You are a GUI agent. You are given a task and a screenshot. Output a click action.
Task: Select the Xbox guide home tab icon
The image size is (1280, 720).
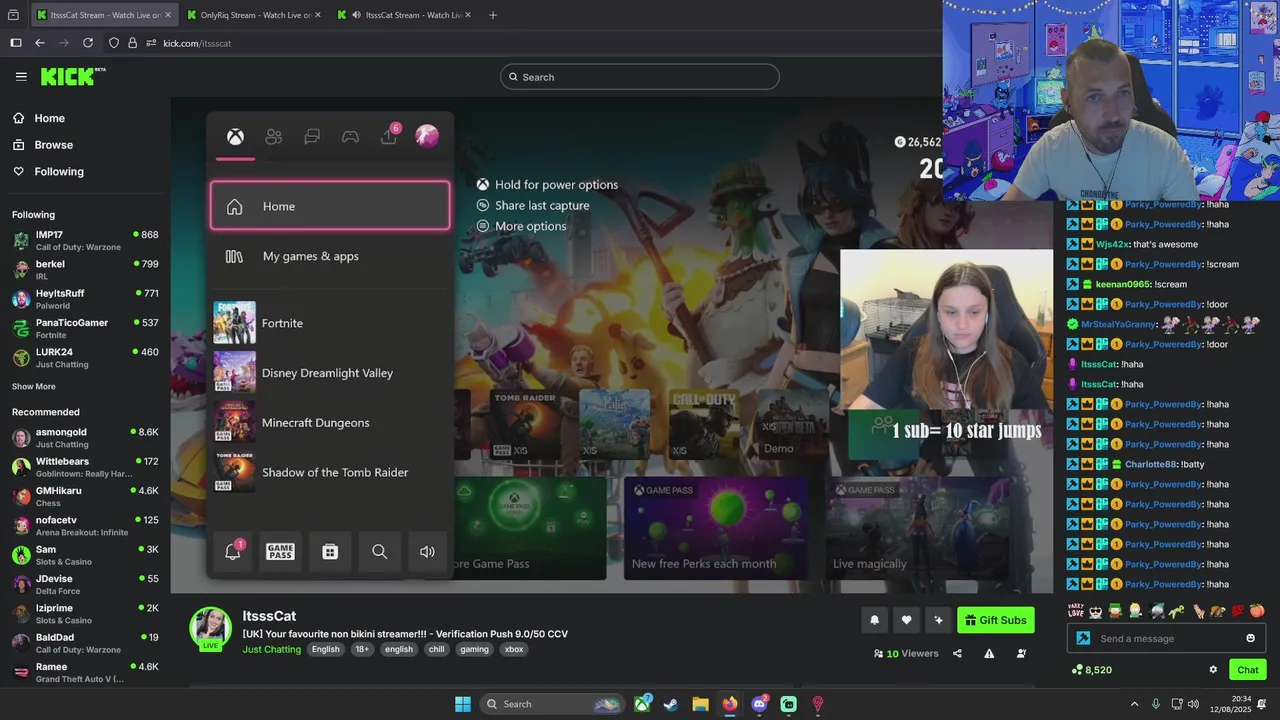click(x=235, y=137)
